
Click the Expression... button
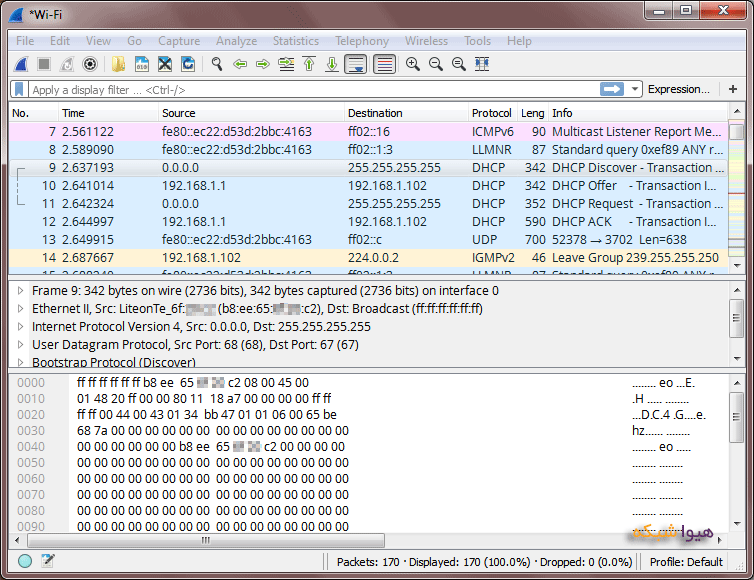tap(679, 89)
